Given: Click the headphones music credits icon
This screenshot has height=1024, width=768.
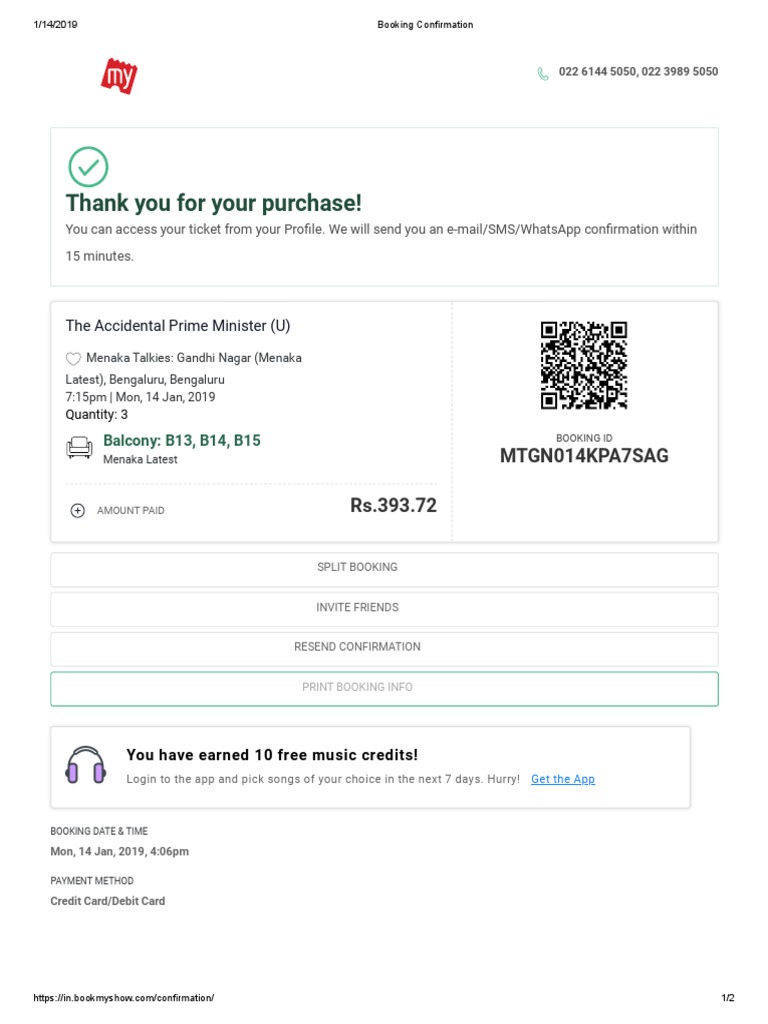Looking at the screenshot, I should click(86, 765).
